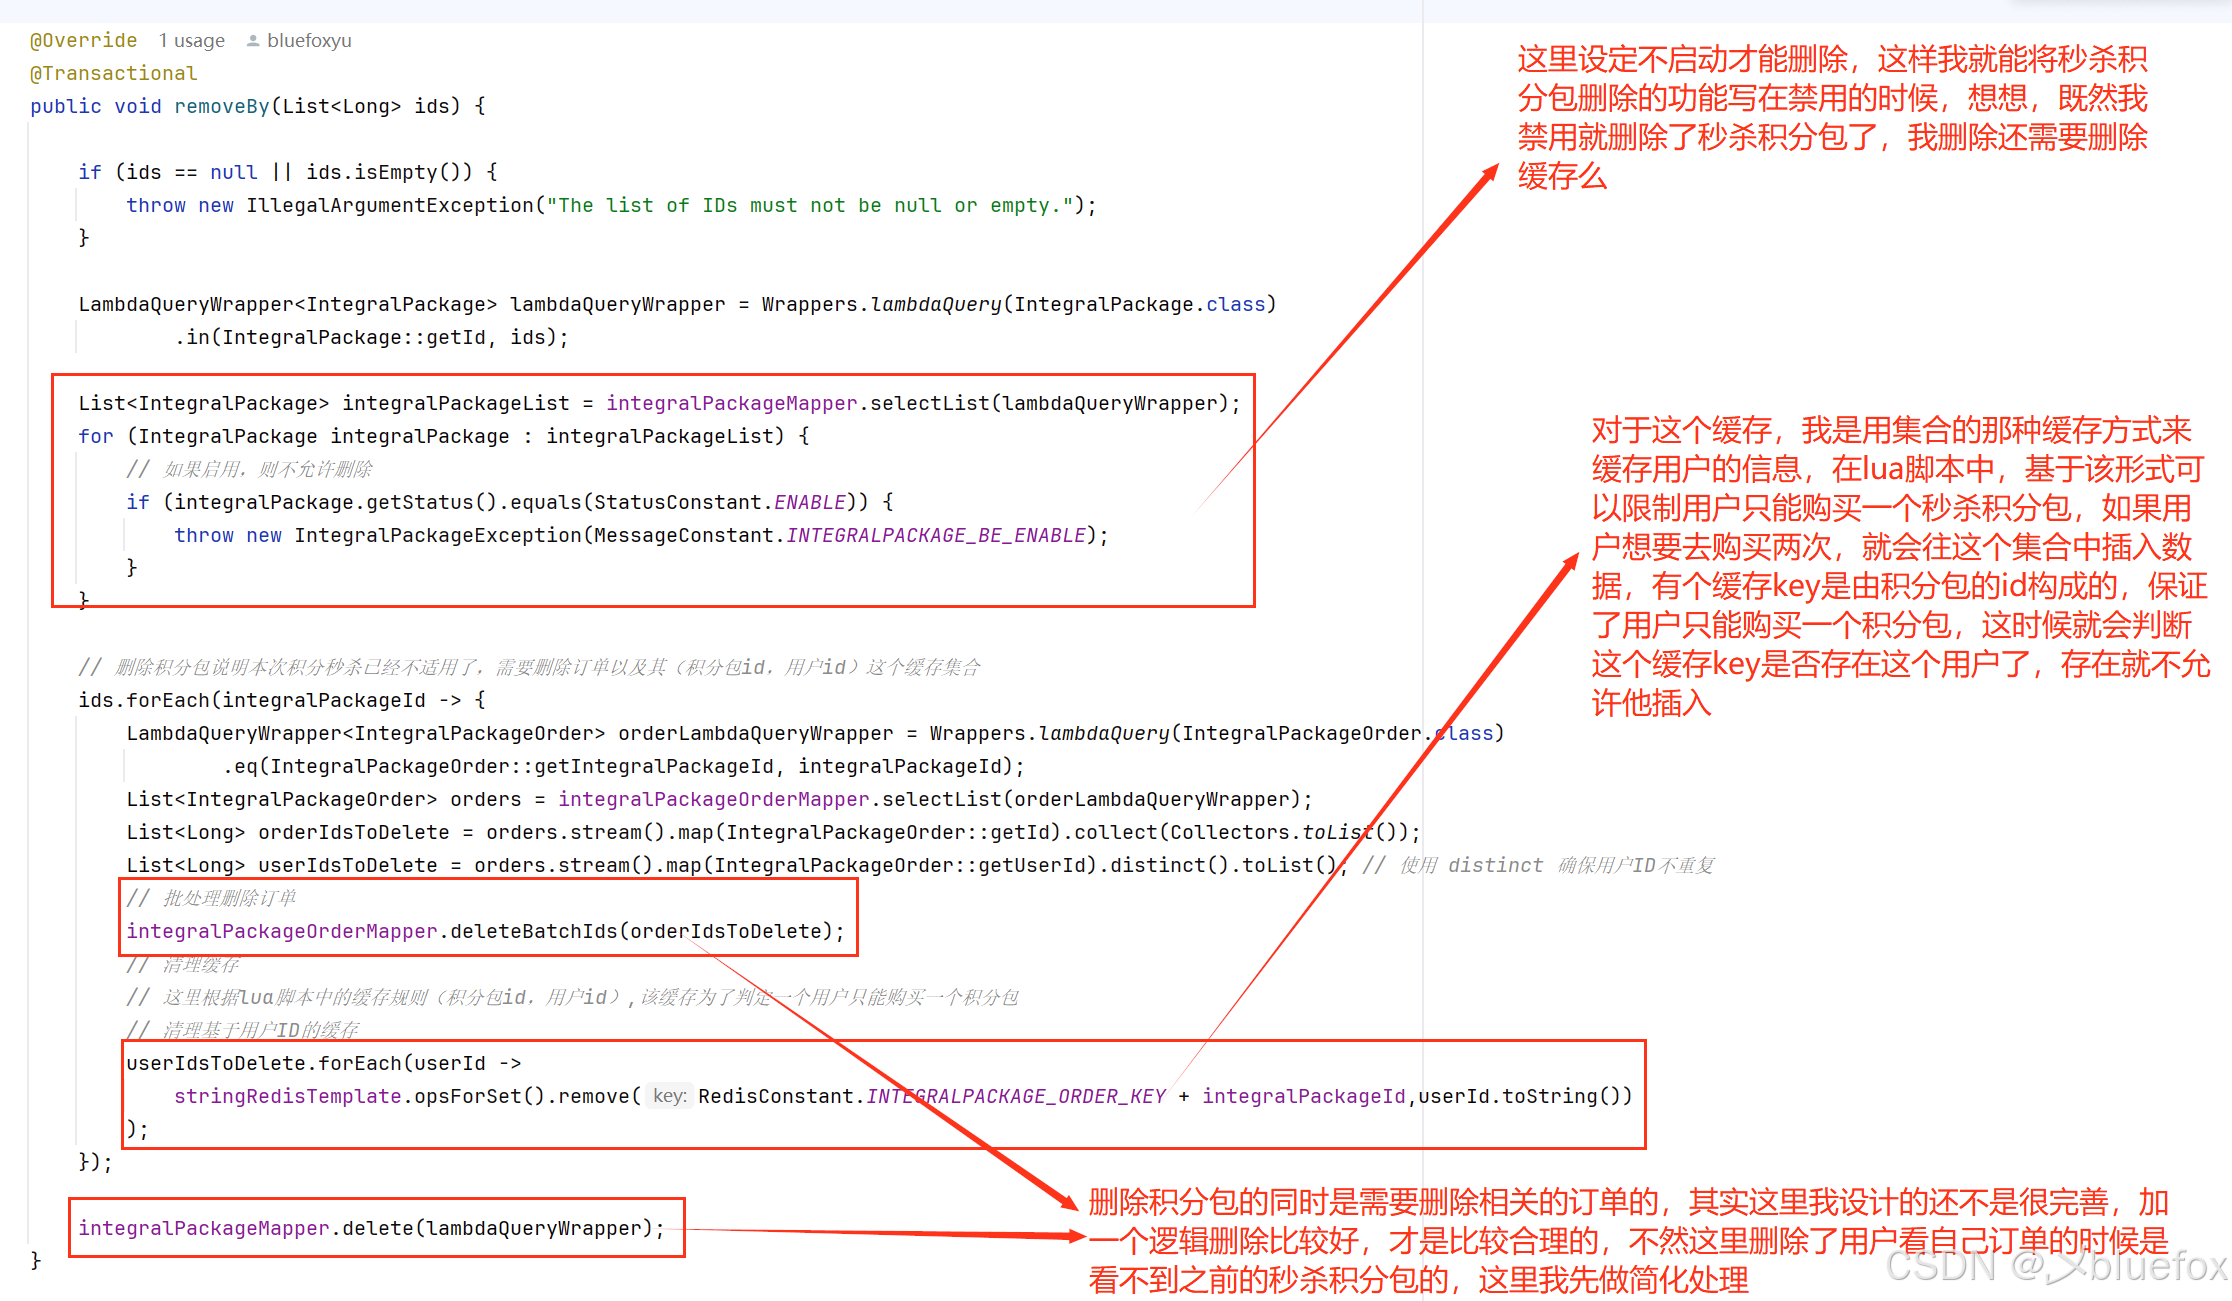Click IllegalArgumentException in the throw statement
2232x1301 pixels.
point(390,206)
